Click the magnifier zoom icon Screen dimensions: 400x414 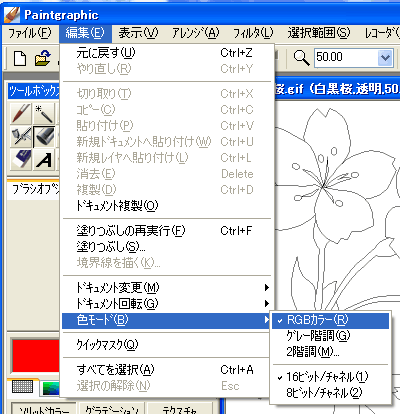(x=301, y=58)
